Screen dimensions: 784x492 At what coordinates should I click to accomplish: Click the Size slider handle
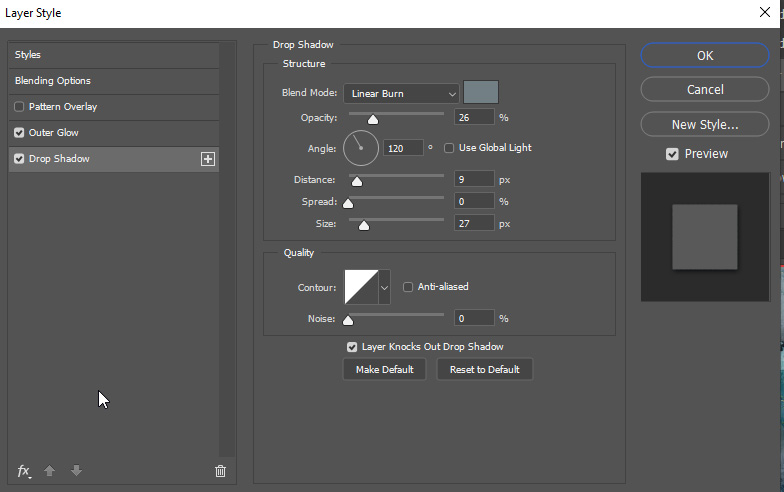point(364,225)
